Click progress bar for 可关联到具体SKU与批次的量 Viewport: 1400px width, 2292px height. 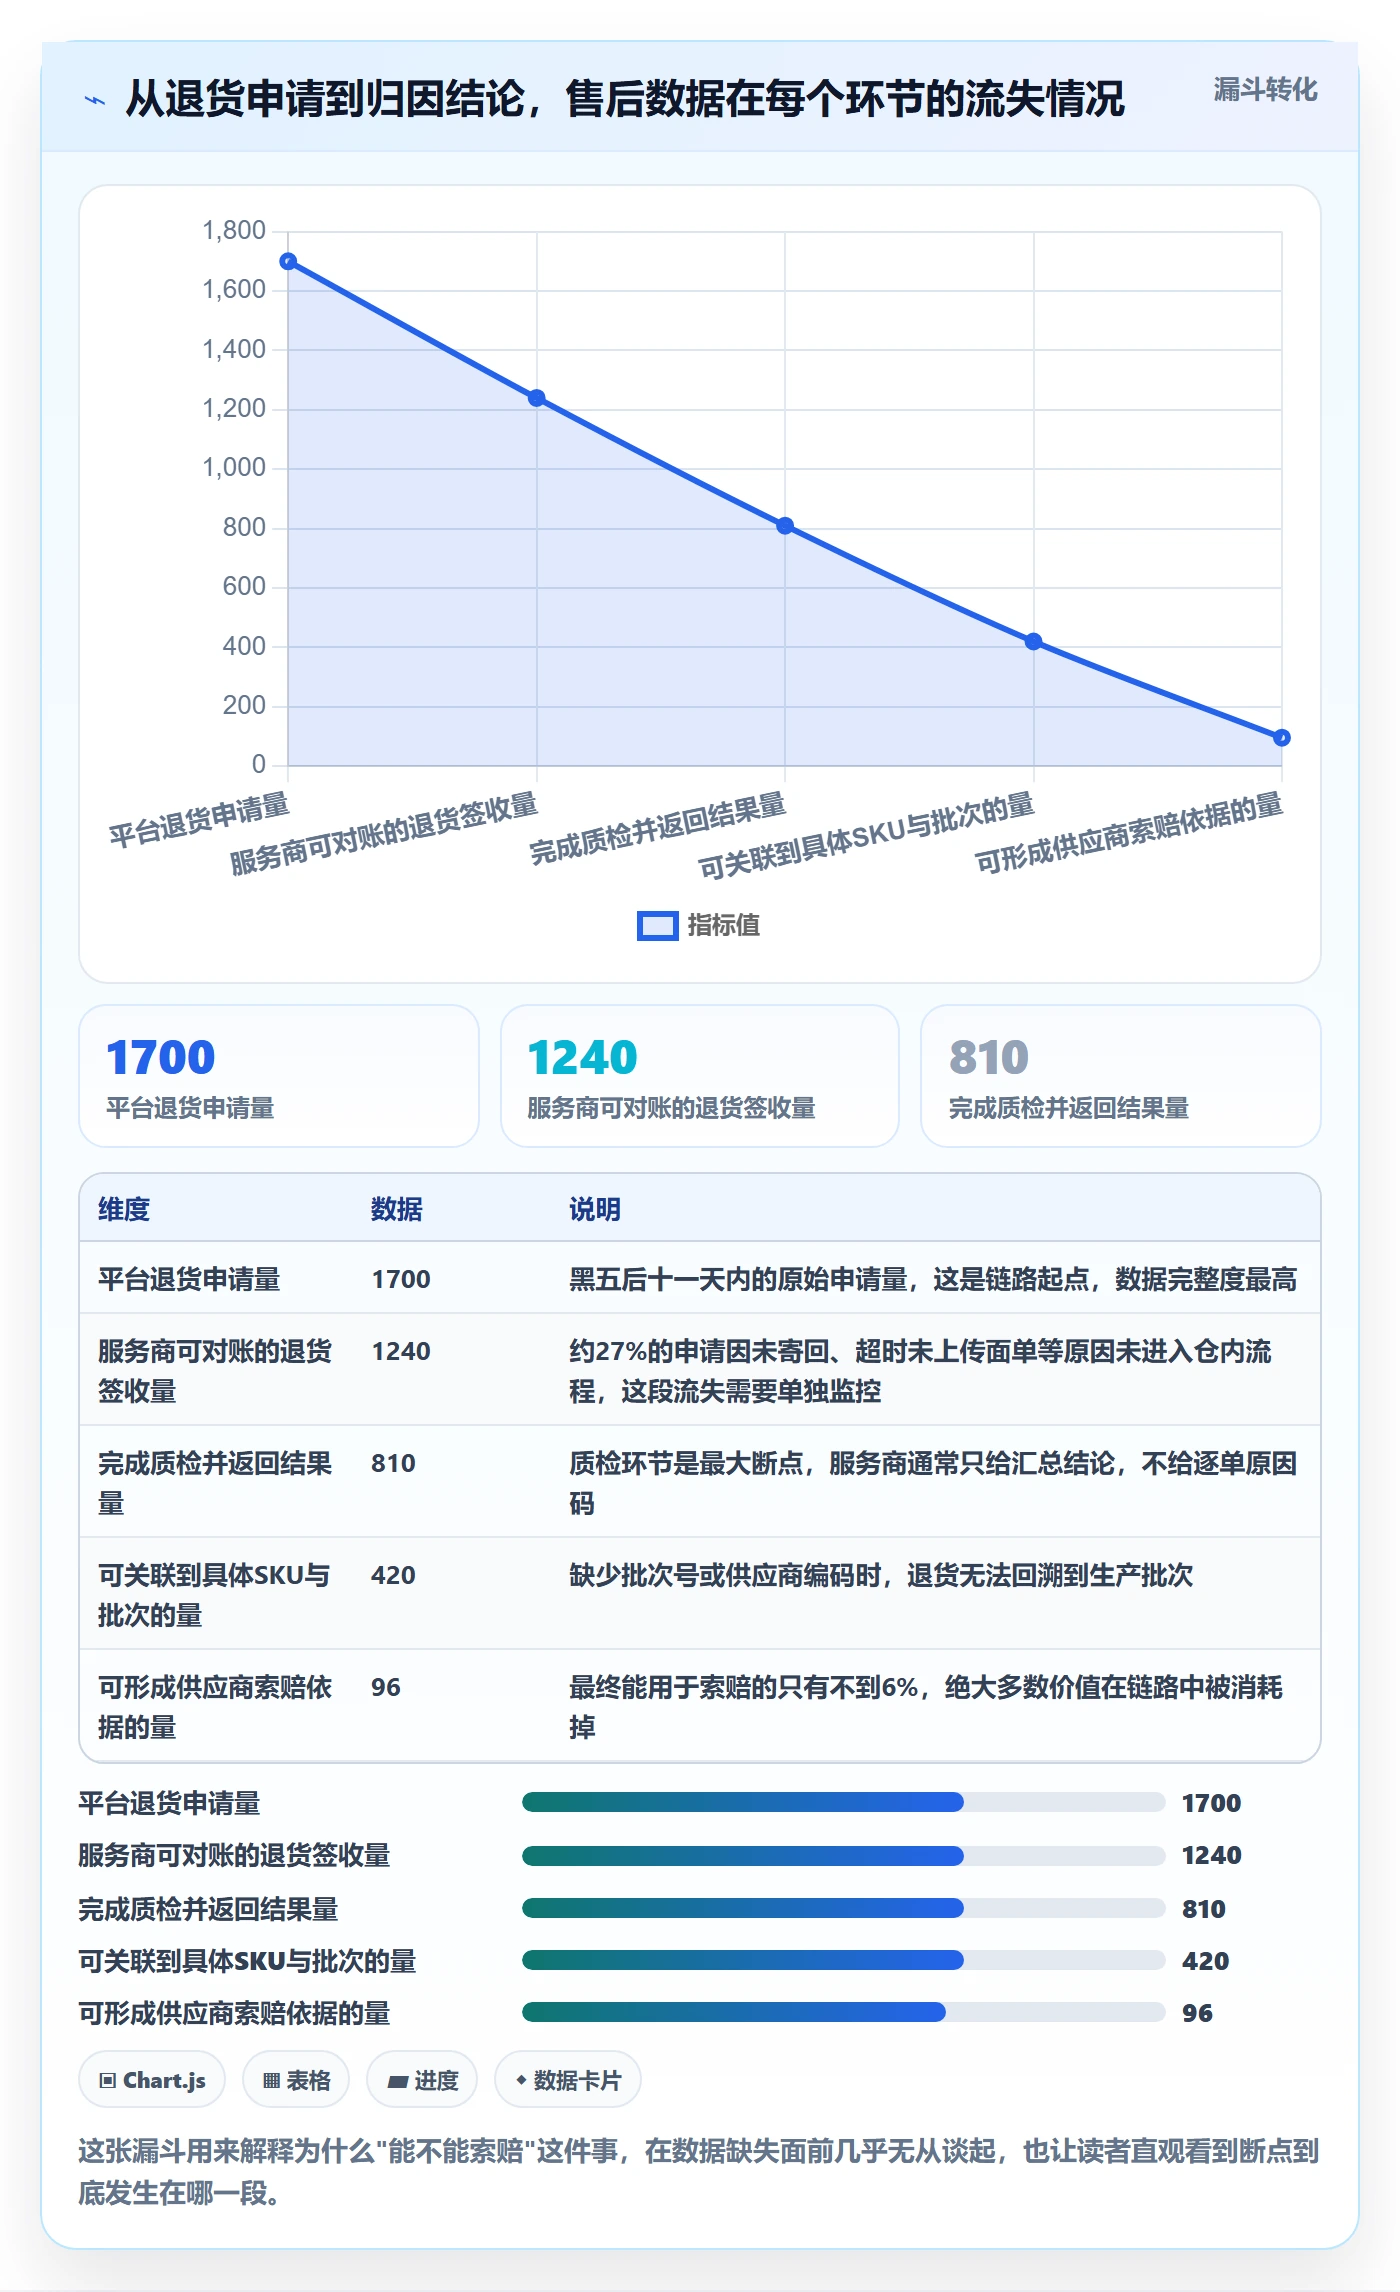pyautogui.click(x=843, y=1960)
